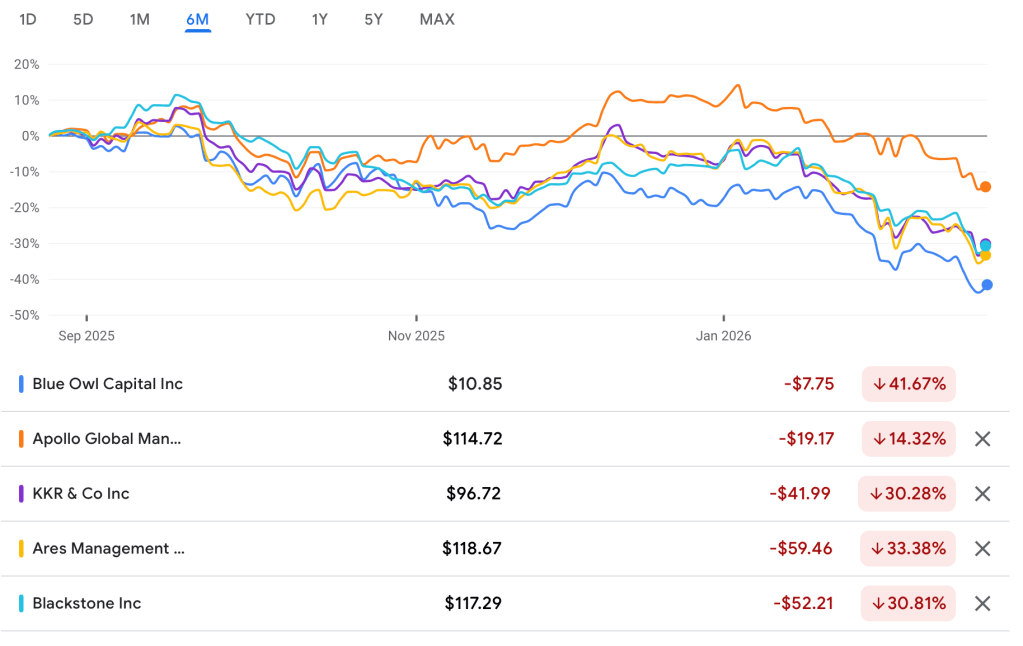Image resolution: width=1023 pixels, height=646 pixels.
Task: Show the 1Y price range
Action: [x=319, y=19]
